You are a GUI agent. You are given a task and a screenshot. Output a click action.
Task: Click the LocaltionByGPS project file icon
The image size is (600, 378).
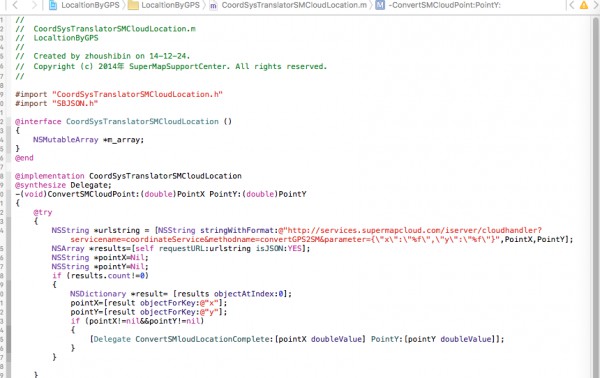pos(53,5)
